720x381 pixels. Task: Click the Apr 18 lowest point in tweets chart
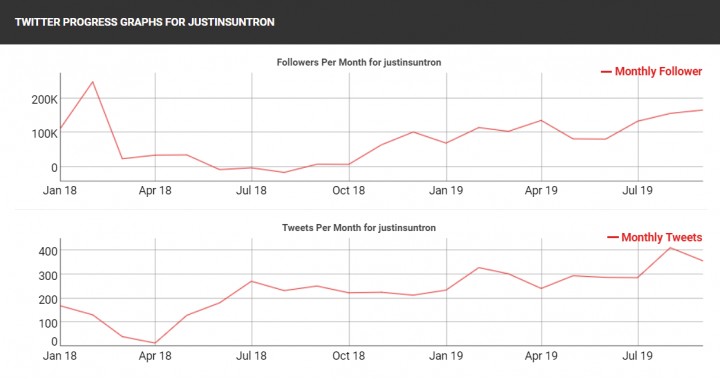coord(155,343)
